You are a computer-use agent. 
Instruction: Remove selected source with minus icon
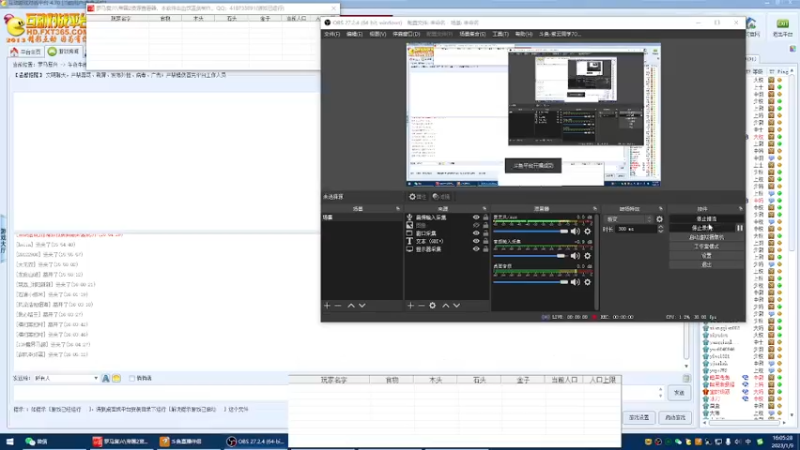421,306
